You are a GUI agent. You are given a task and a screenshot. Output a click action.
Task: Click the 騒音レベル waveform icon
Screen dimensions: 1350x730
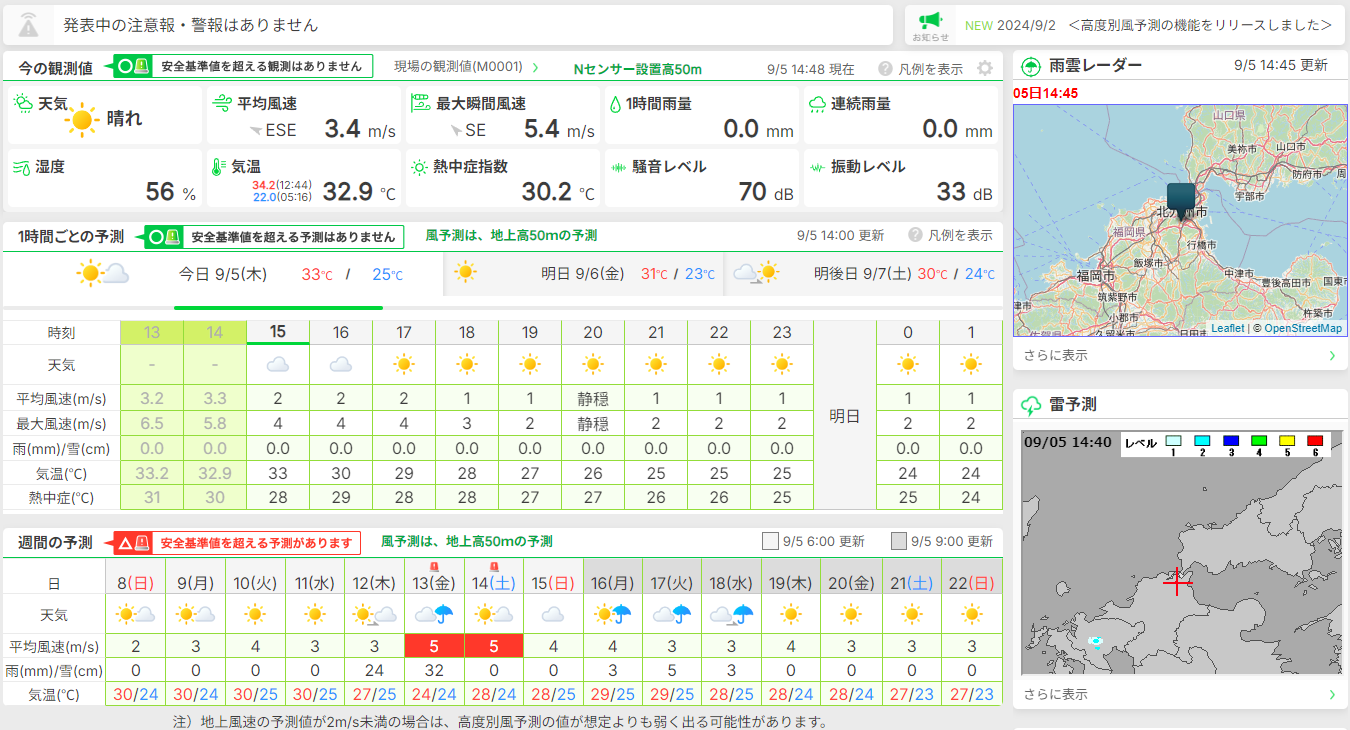point(618,167)
